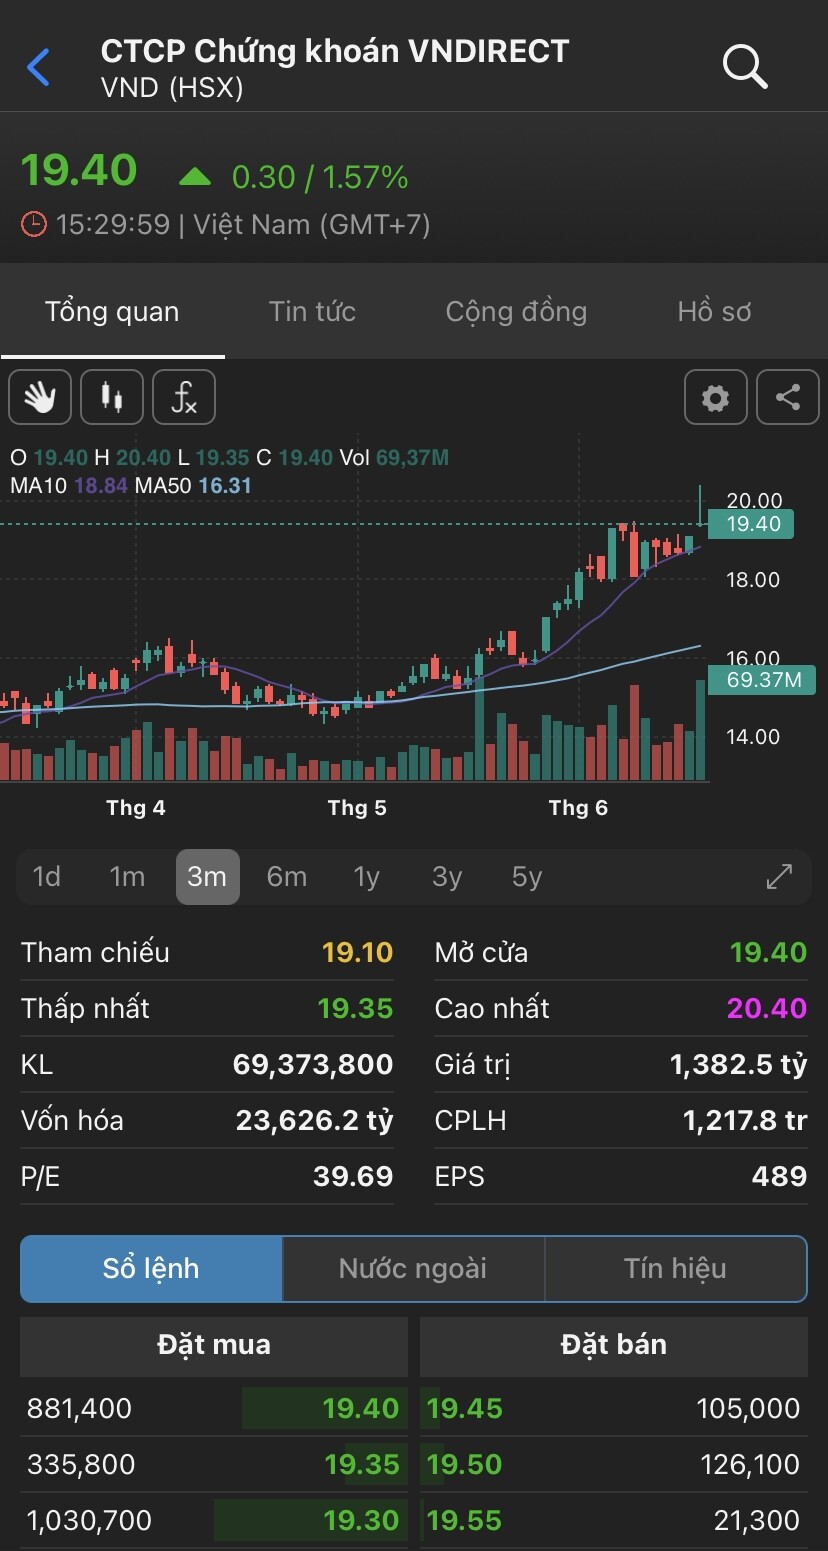828x1551 pixels.
Task: Open chart settings gear
Action: click(715, 397)
